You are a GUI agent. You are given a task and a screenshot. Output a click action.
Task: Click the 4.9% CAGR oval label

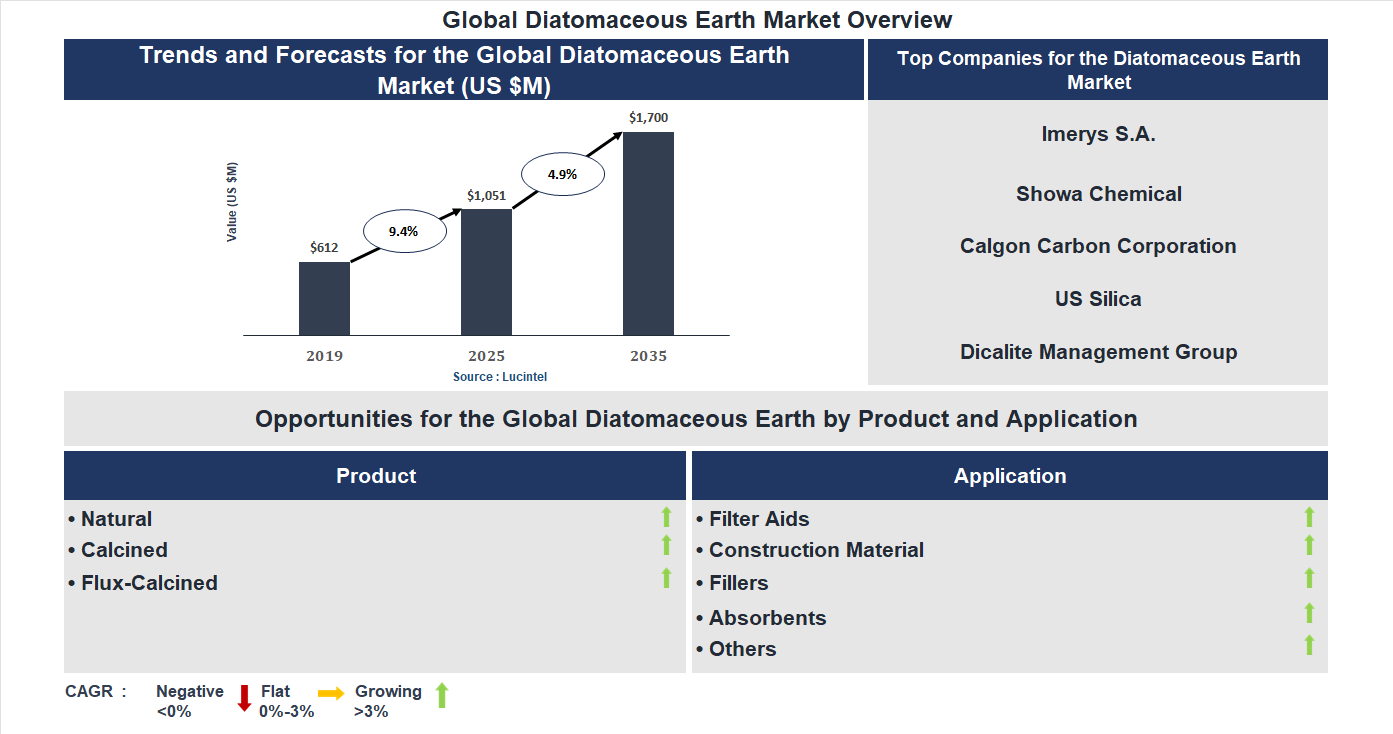561,174
